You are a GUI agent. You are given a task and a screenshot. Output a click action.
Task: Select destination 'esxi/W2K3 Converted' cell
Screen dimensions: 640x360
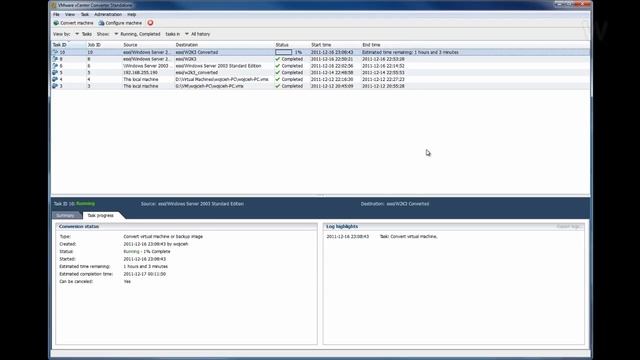click(197, 52)
